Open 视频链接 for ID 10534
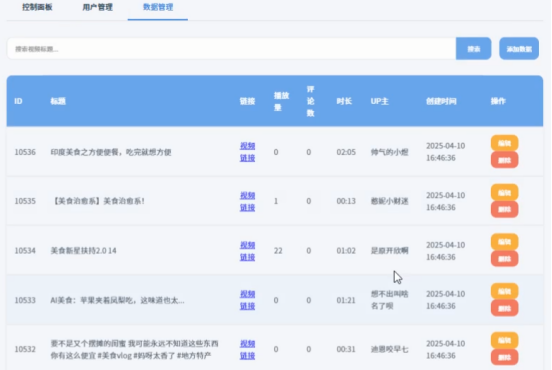The width and height of the screenshot is (552, 370). [247, 251]
